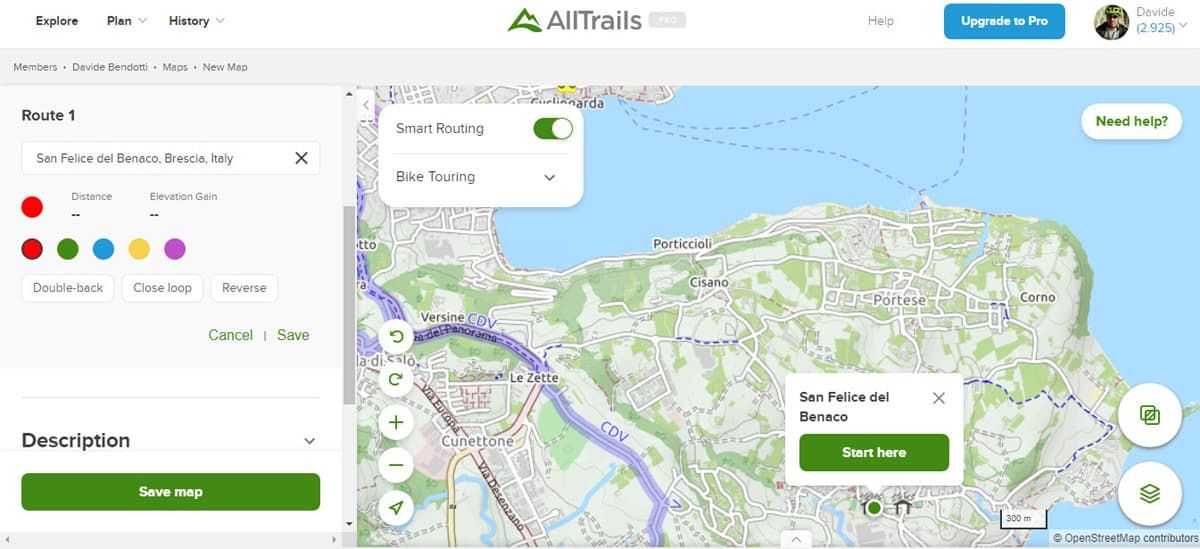Click the New Map breadcrumb
The height and width of the screenshot is (549, 1200).
(x=225, y=67)
